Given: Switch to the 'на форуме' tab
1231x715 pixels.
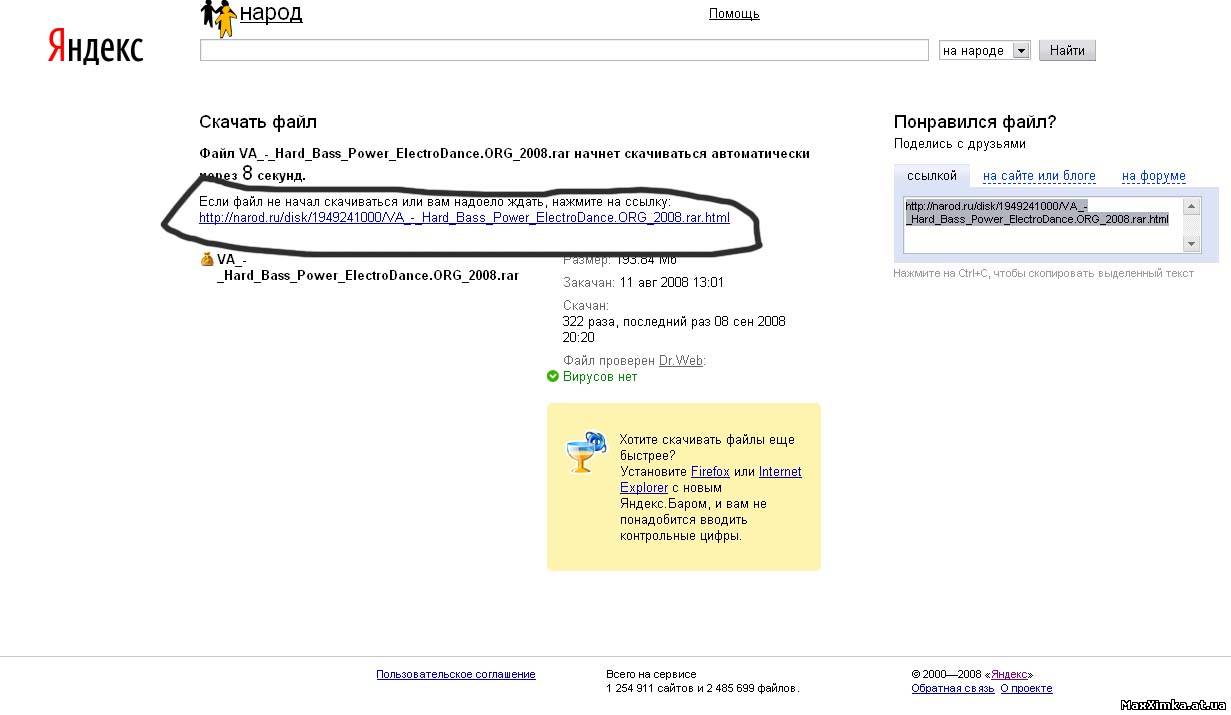Looking at the screenshot, I should [1153, 176].
